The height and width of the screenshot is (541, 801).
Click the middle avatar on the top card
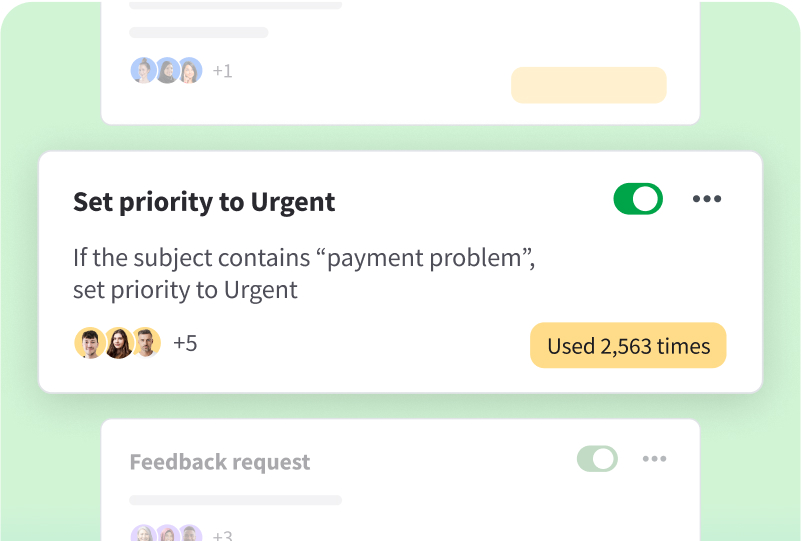[166, 70]
